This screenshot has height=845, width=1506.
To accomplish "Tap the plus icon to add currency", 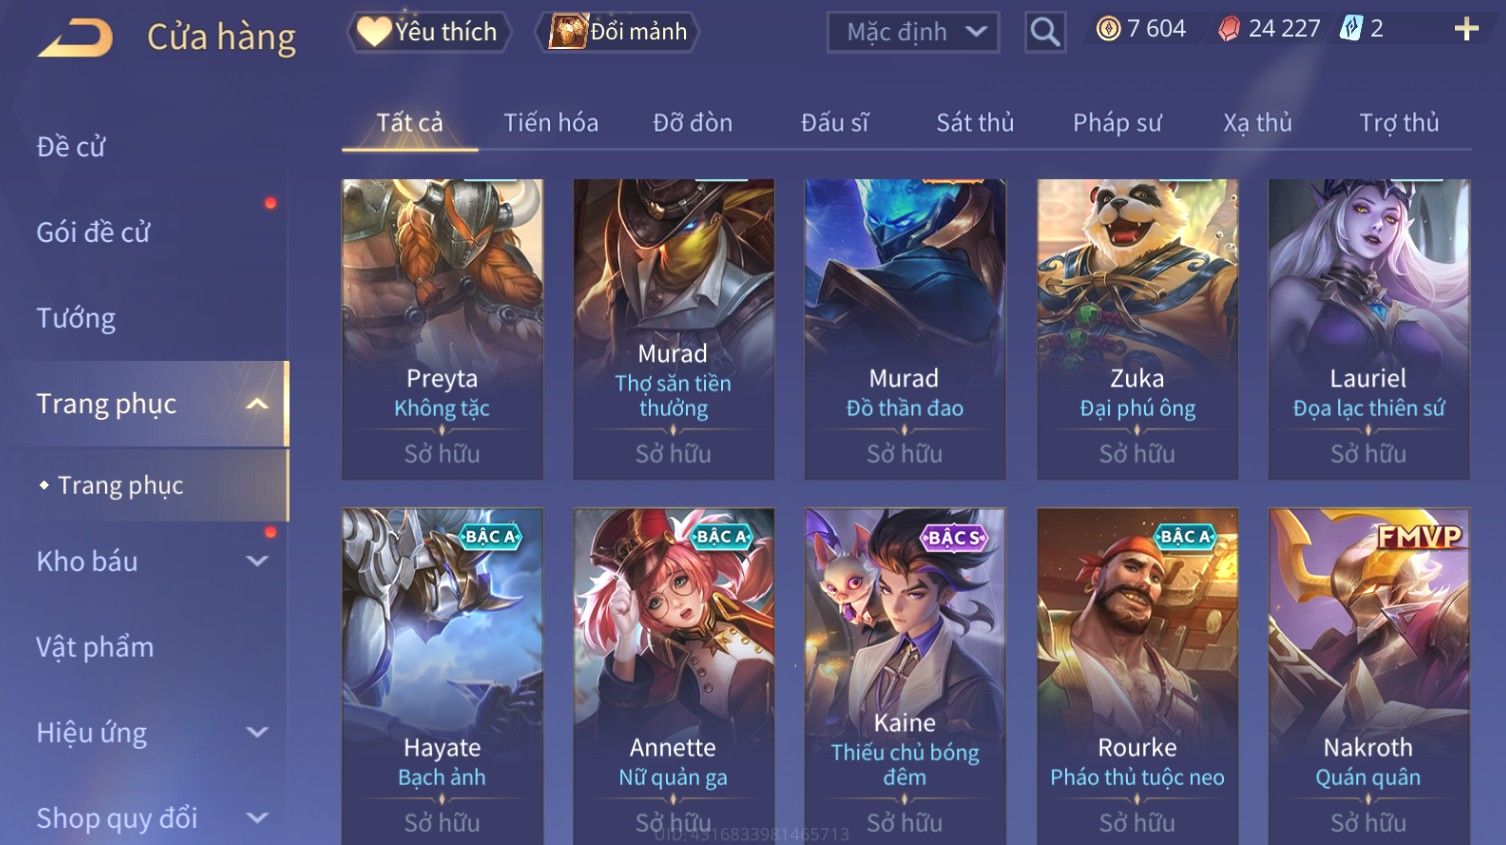I will click(1466, 29).
